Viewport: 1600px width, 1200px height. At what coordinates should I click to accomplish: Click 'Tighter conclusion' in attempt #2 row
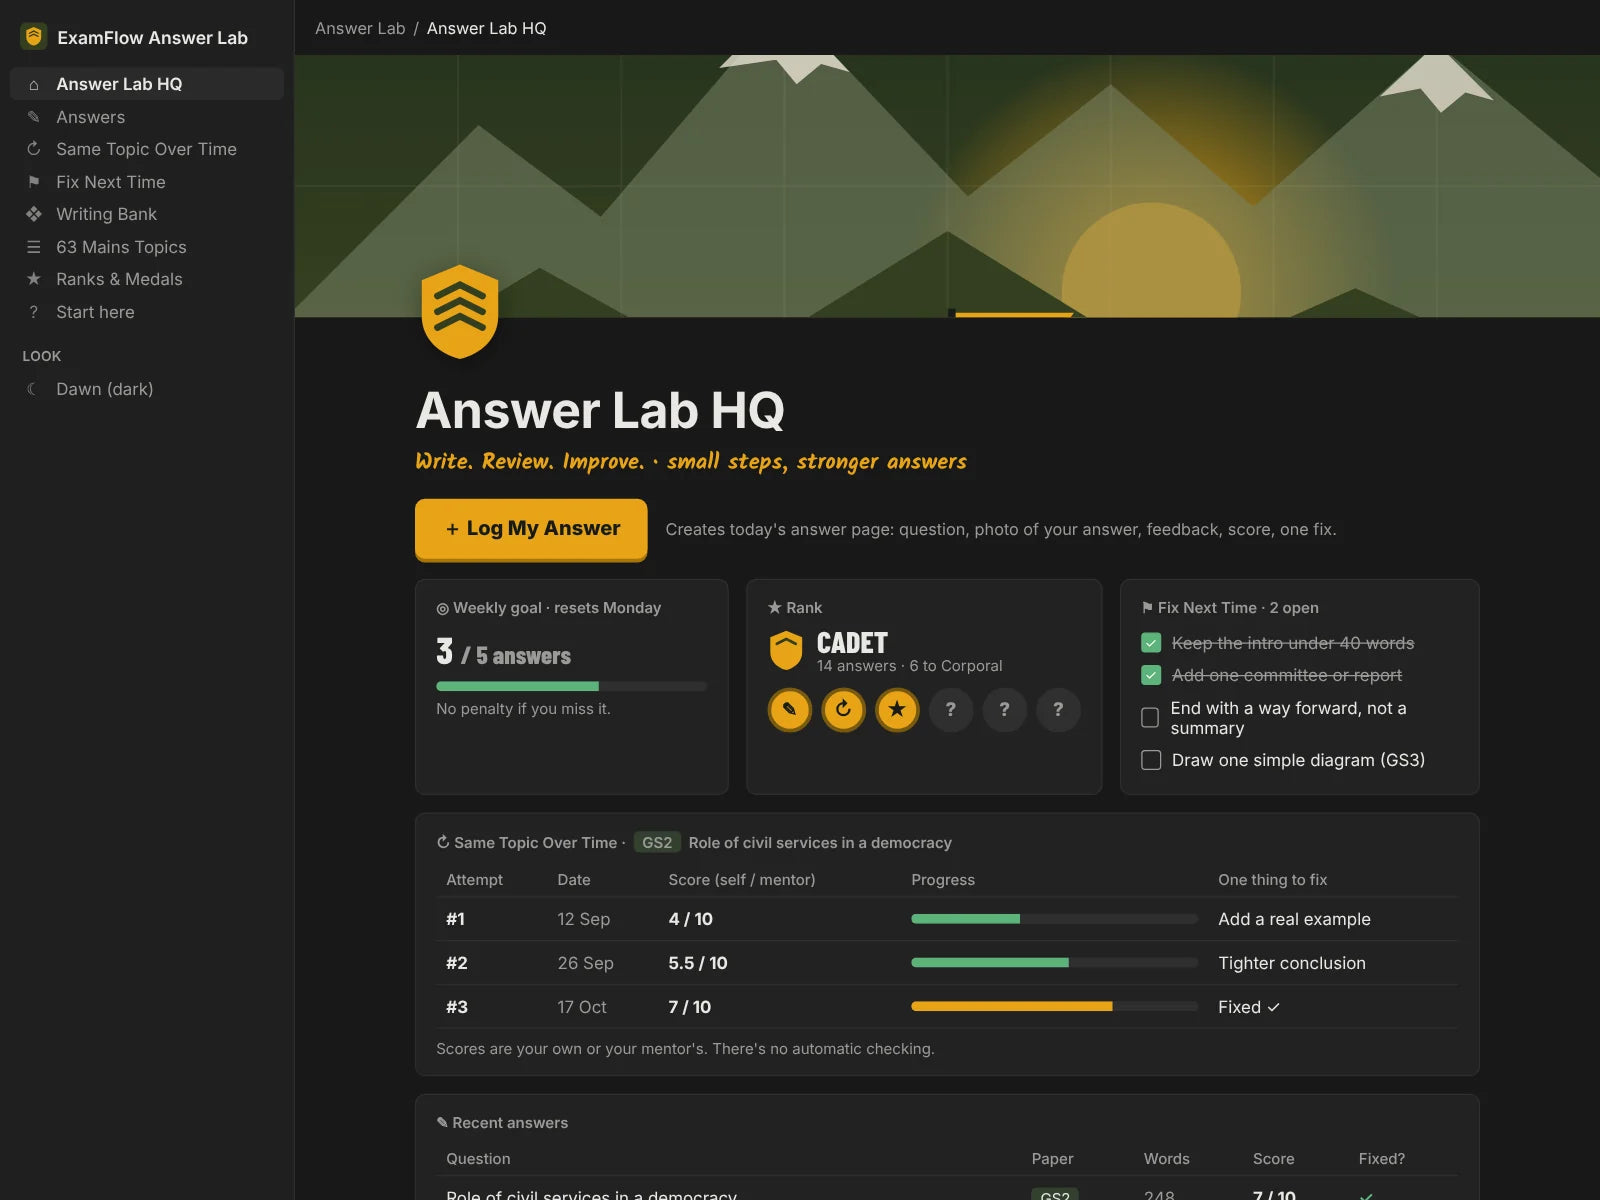[1292, 963]
